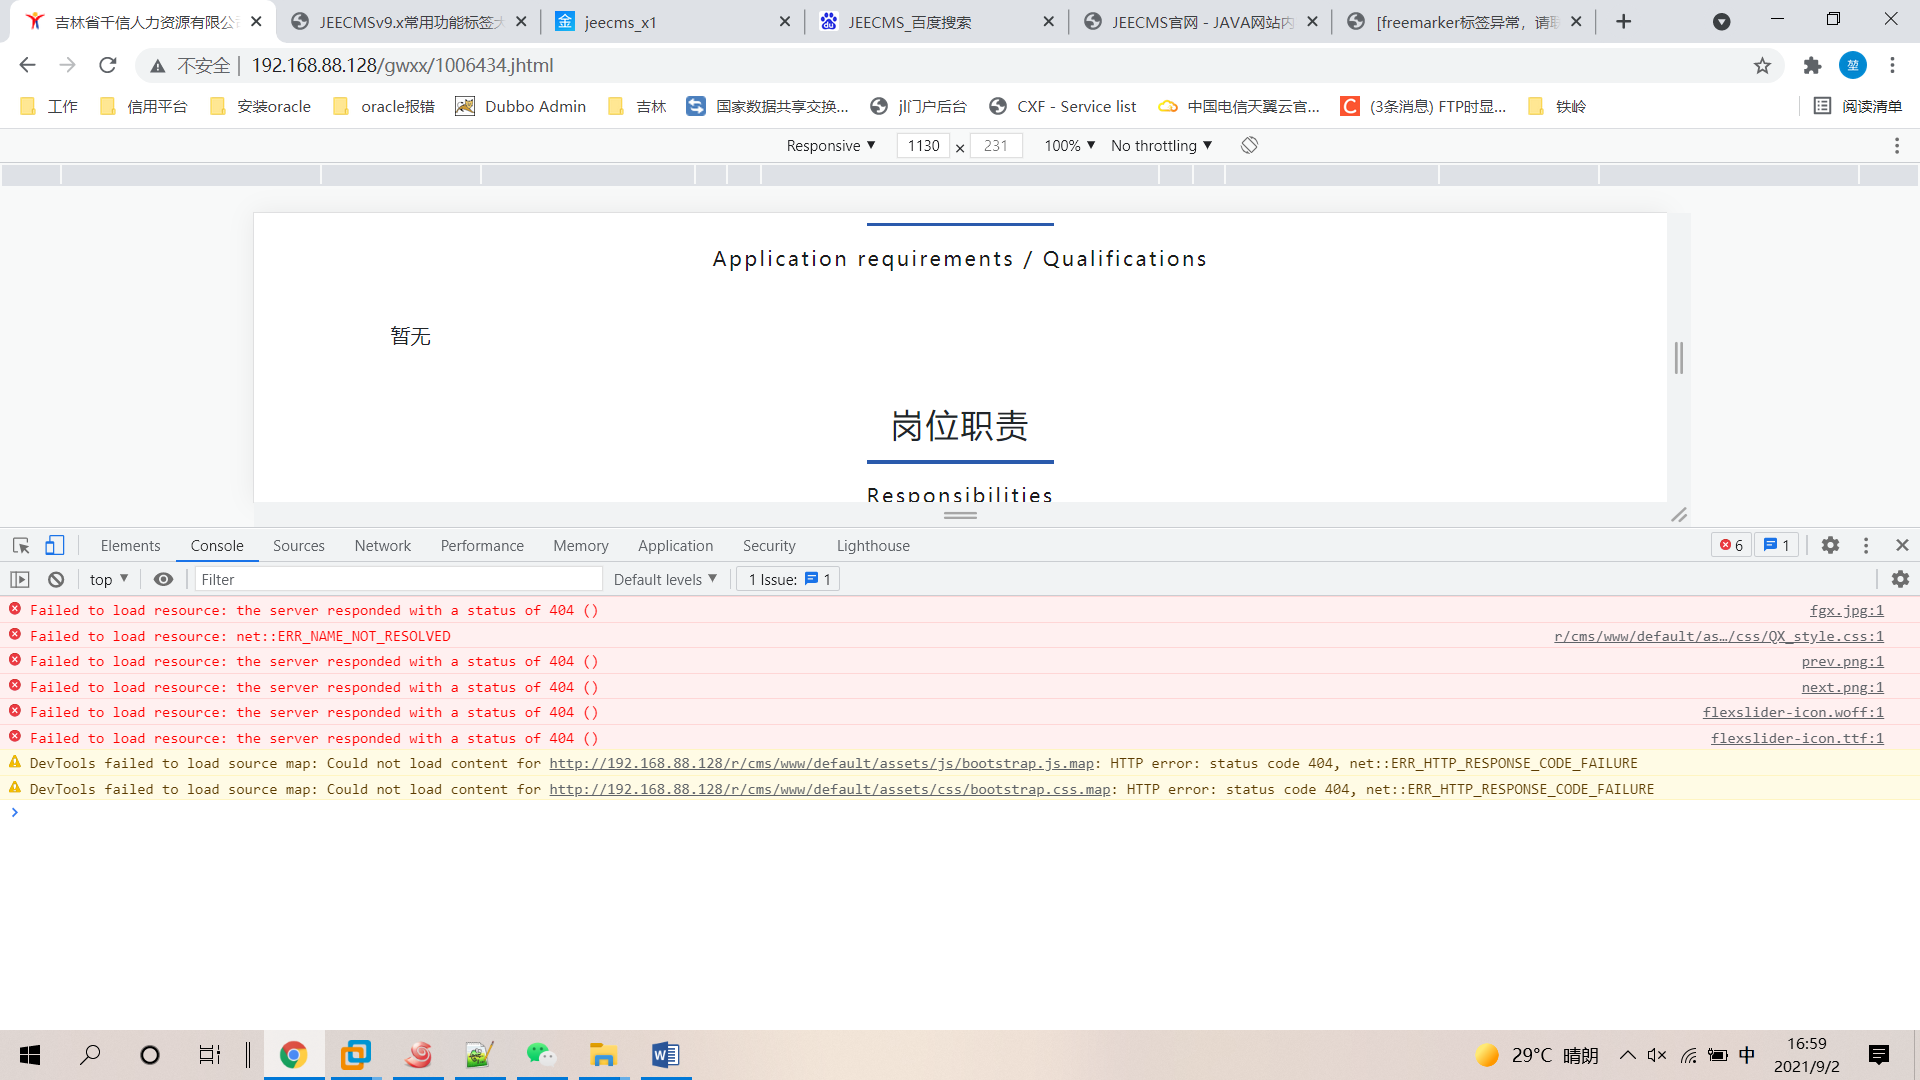Open the Elements panel tab
Image resolution: width=1920 pixels, height=1080 pixels.
point(130,545)
